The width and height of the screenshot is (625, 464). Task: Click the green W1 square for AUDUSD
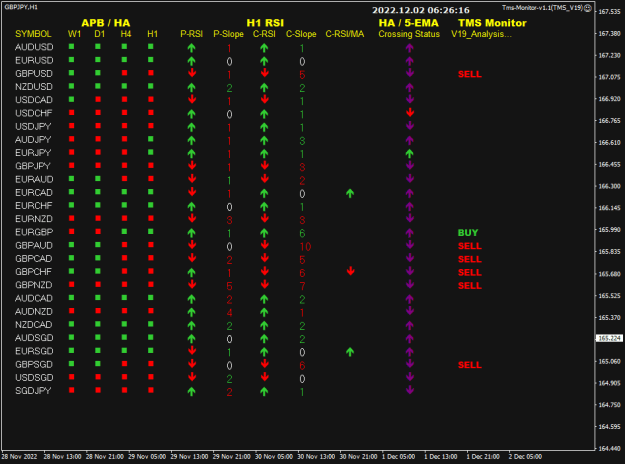point(71,47)
